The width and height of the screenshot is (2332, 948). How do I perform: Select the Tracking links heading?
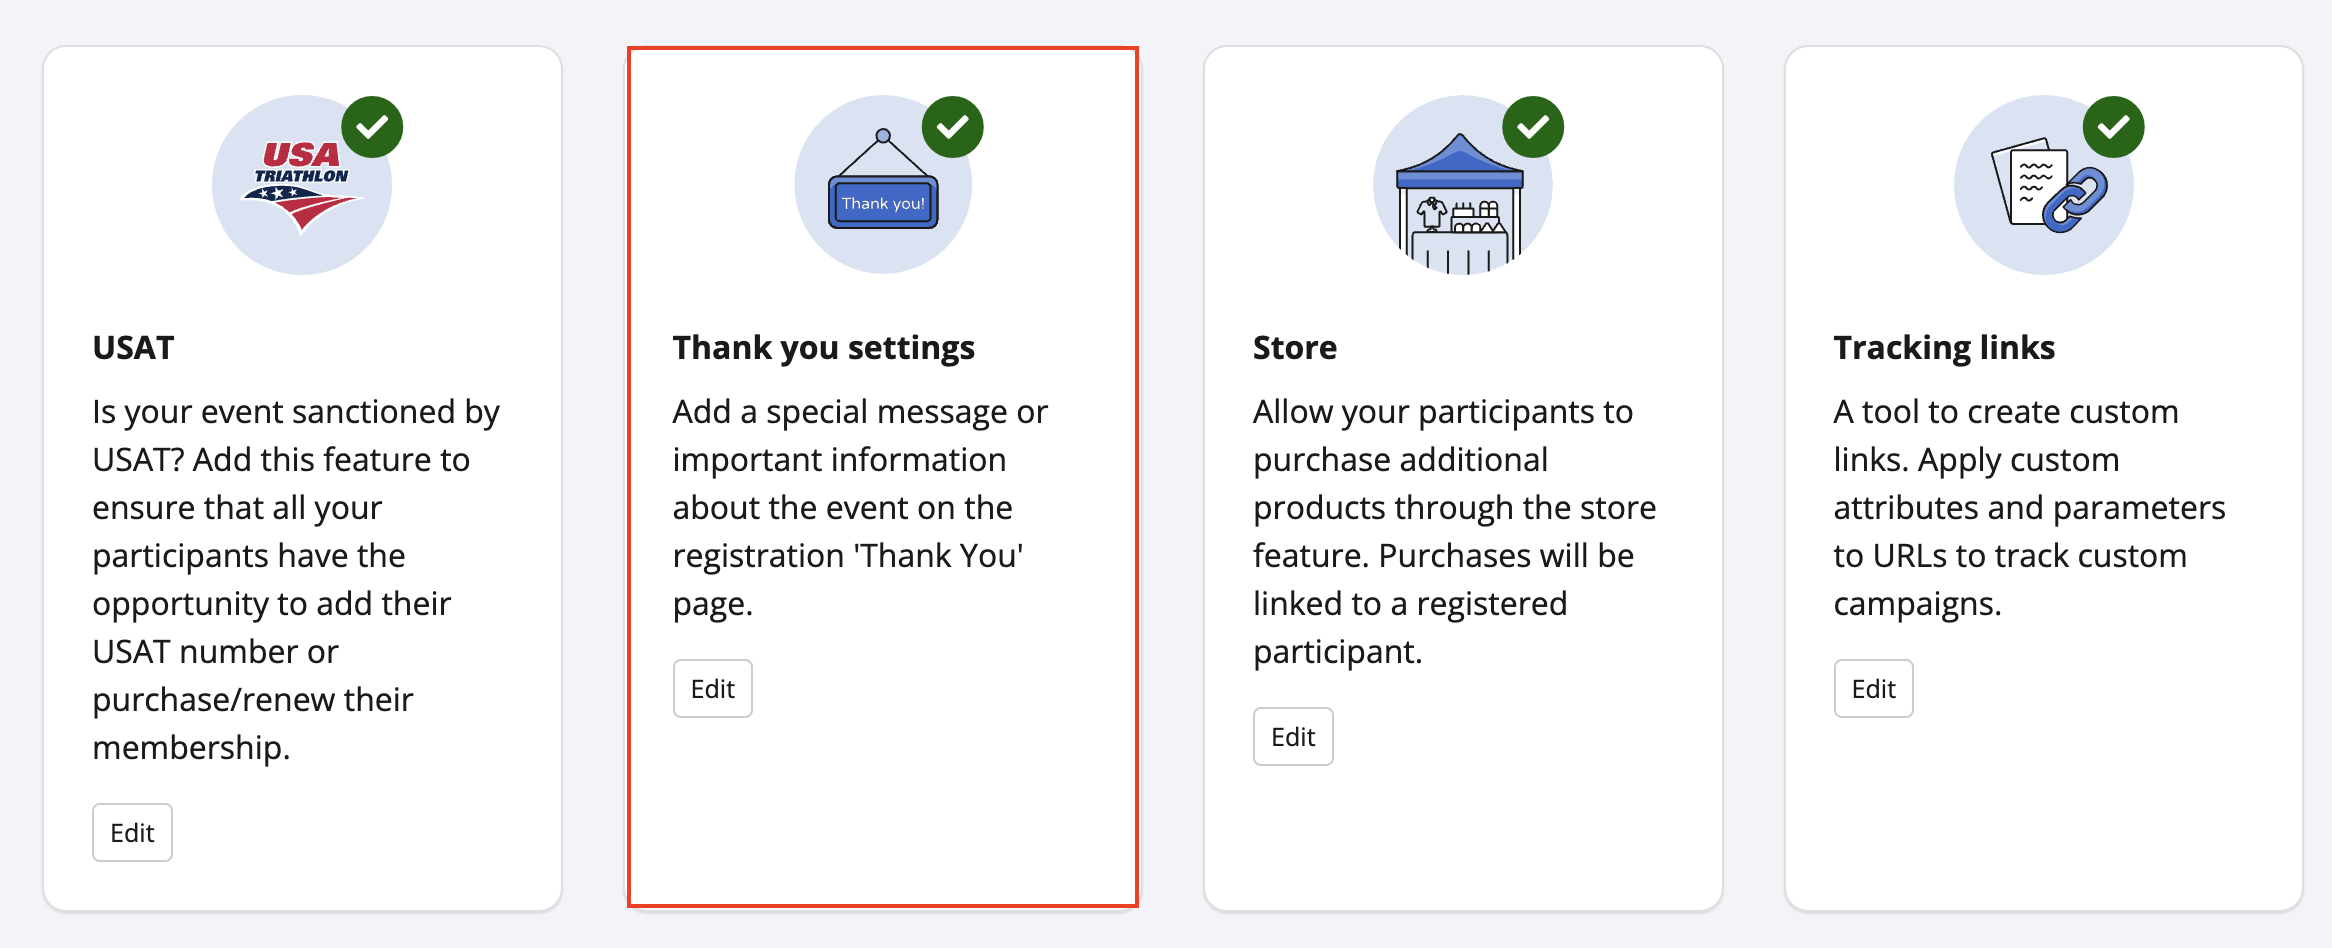click(x=1944, y=348)
